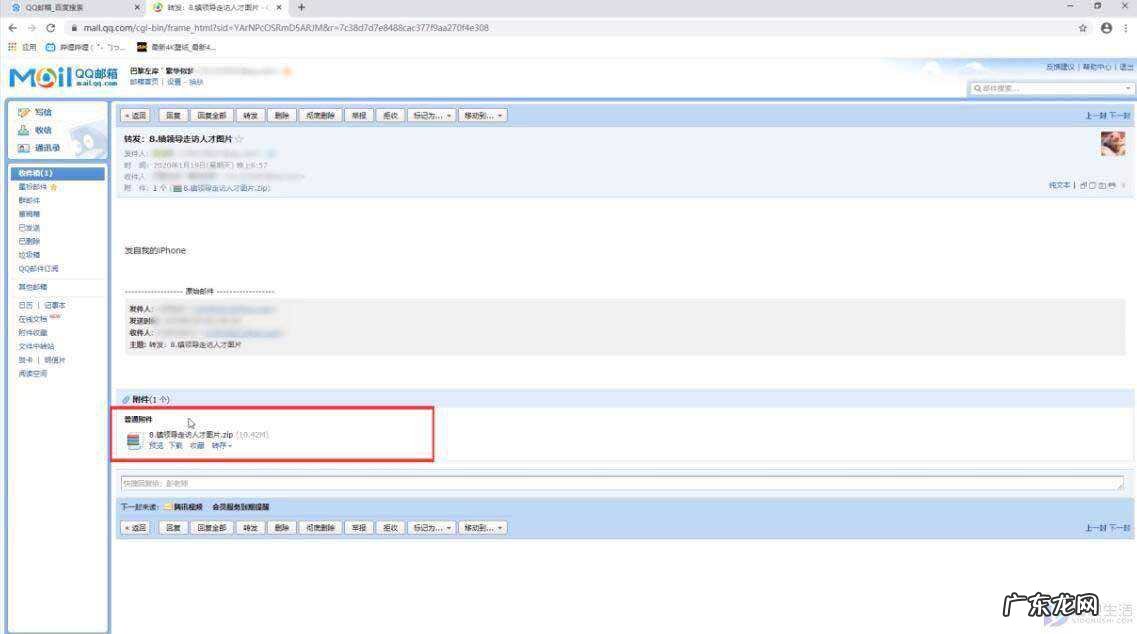Click the top 删除 delete button
The height and width of the screenshot is (634, 1137).
[282, 115]
